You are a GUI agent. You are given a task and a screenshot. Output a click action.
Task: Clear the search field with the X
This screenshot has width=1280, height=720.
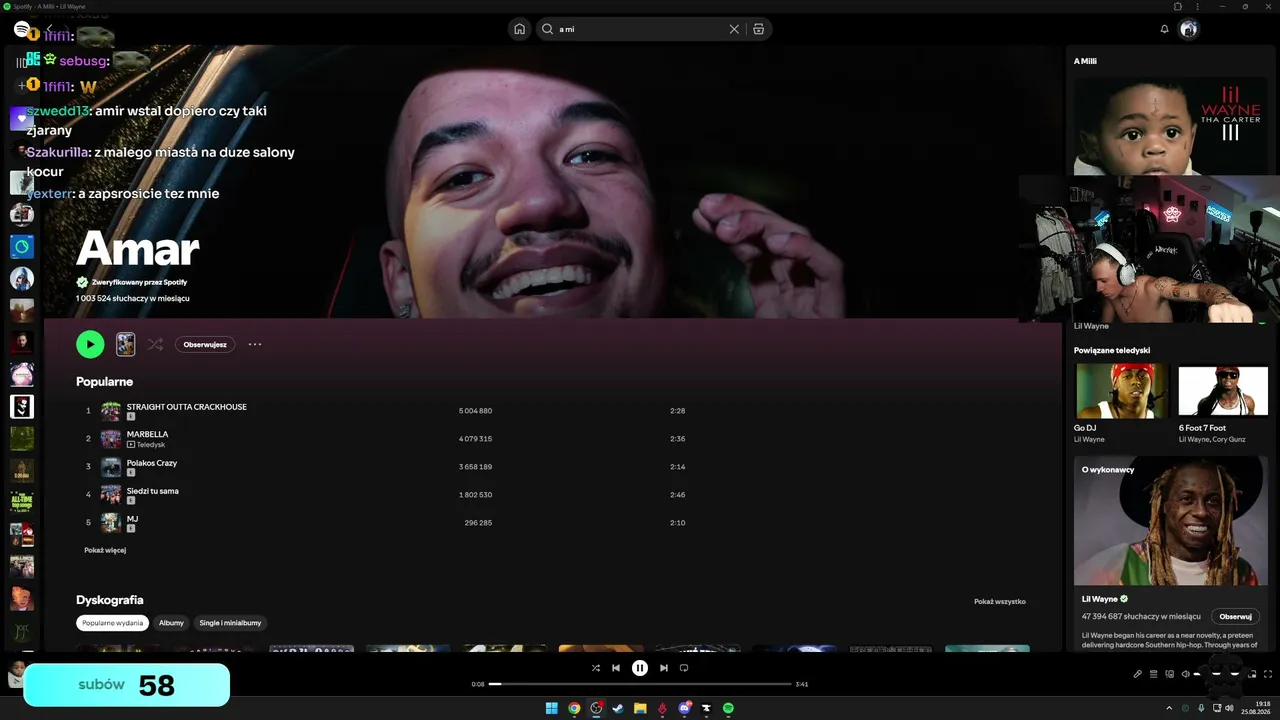tap(734, 29)
